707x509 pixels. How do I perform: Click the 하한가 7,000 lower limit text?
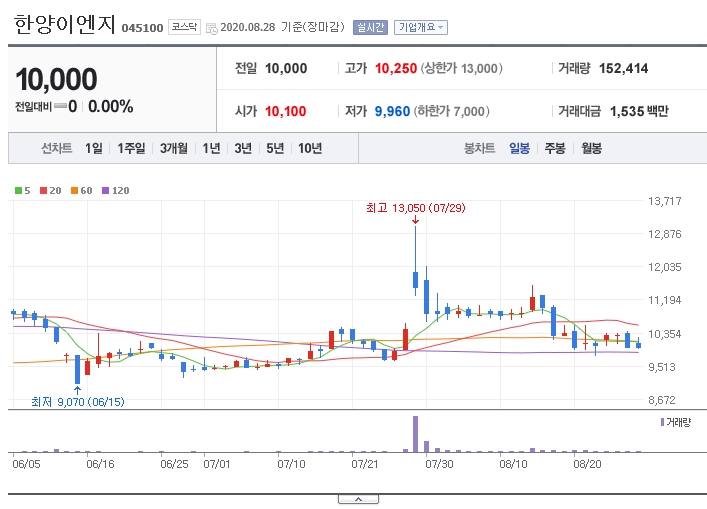pyautogui.click(x=451, y=111)
